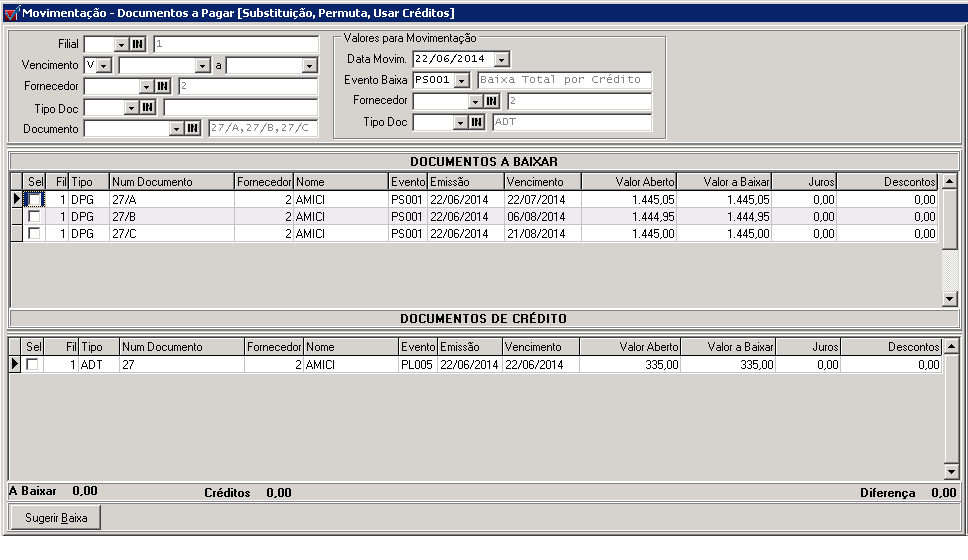The height and width of the screenshot is (560, 968).
Task: Click the IN button next to Filial
Action: (138, 44)
